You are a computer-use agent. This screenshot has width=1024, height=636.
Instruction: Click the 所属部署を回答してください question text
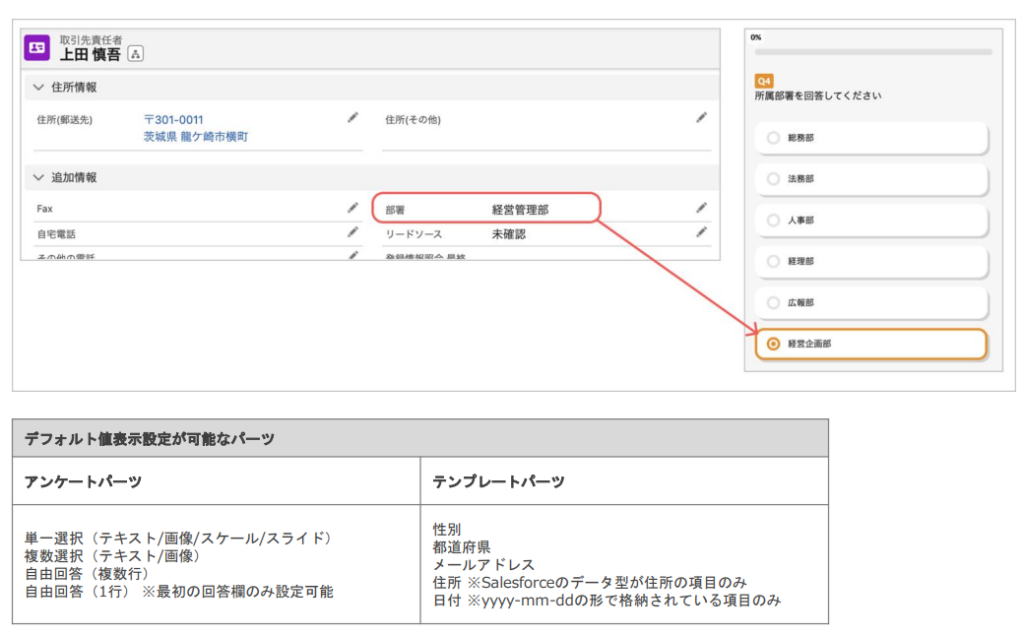click(818, 96)
